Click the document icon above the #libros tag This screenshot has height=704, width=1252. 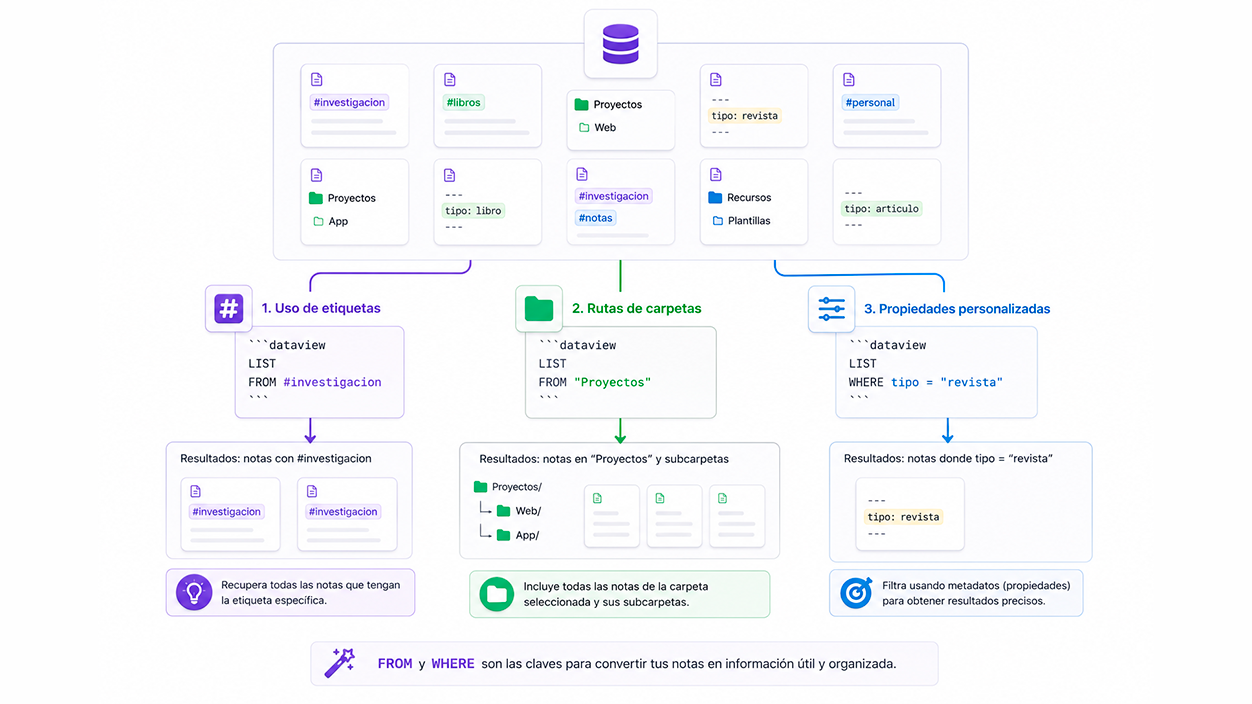pyautogui.click(x=450, y=80)
